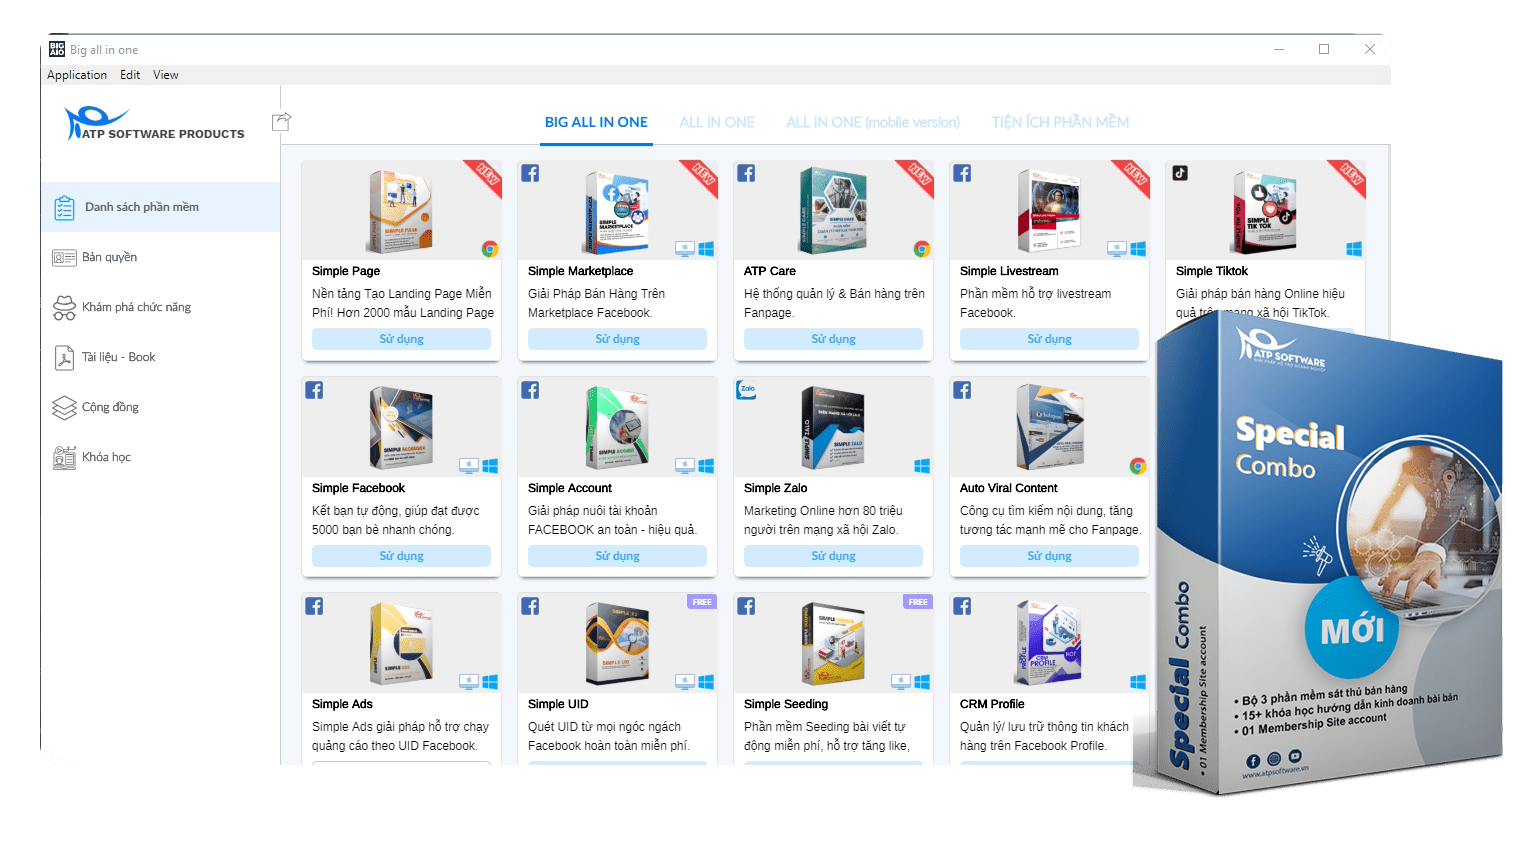
Task: Click the Simple UID product box image
Action: click(x=617, y=643)
